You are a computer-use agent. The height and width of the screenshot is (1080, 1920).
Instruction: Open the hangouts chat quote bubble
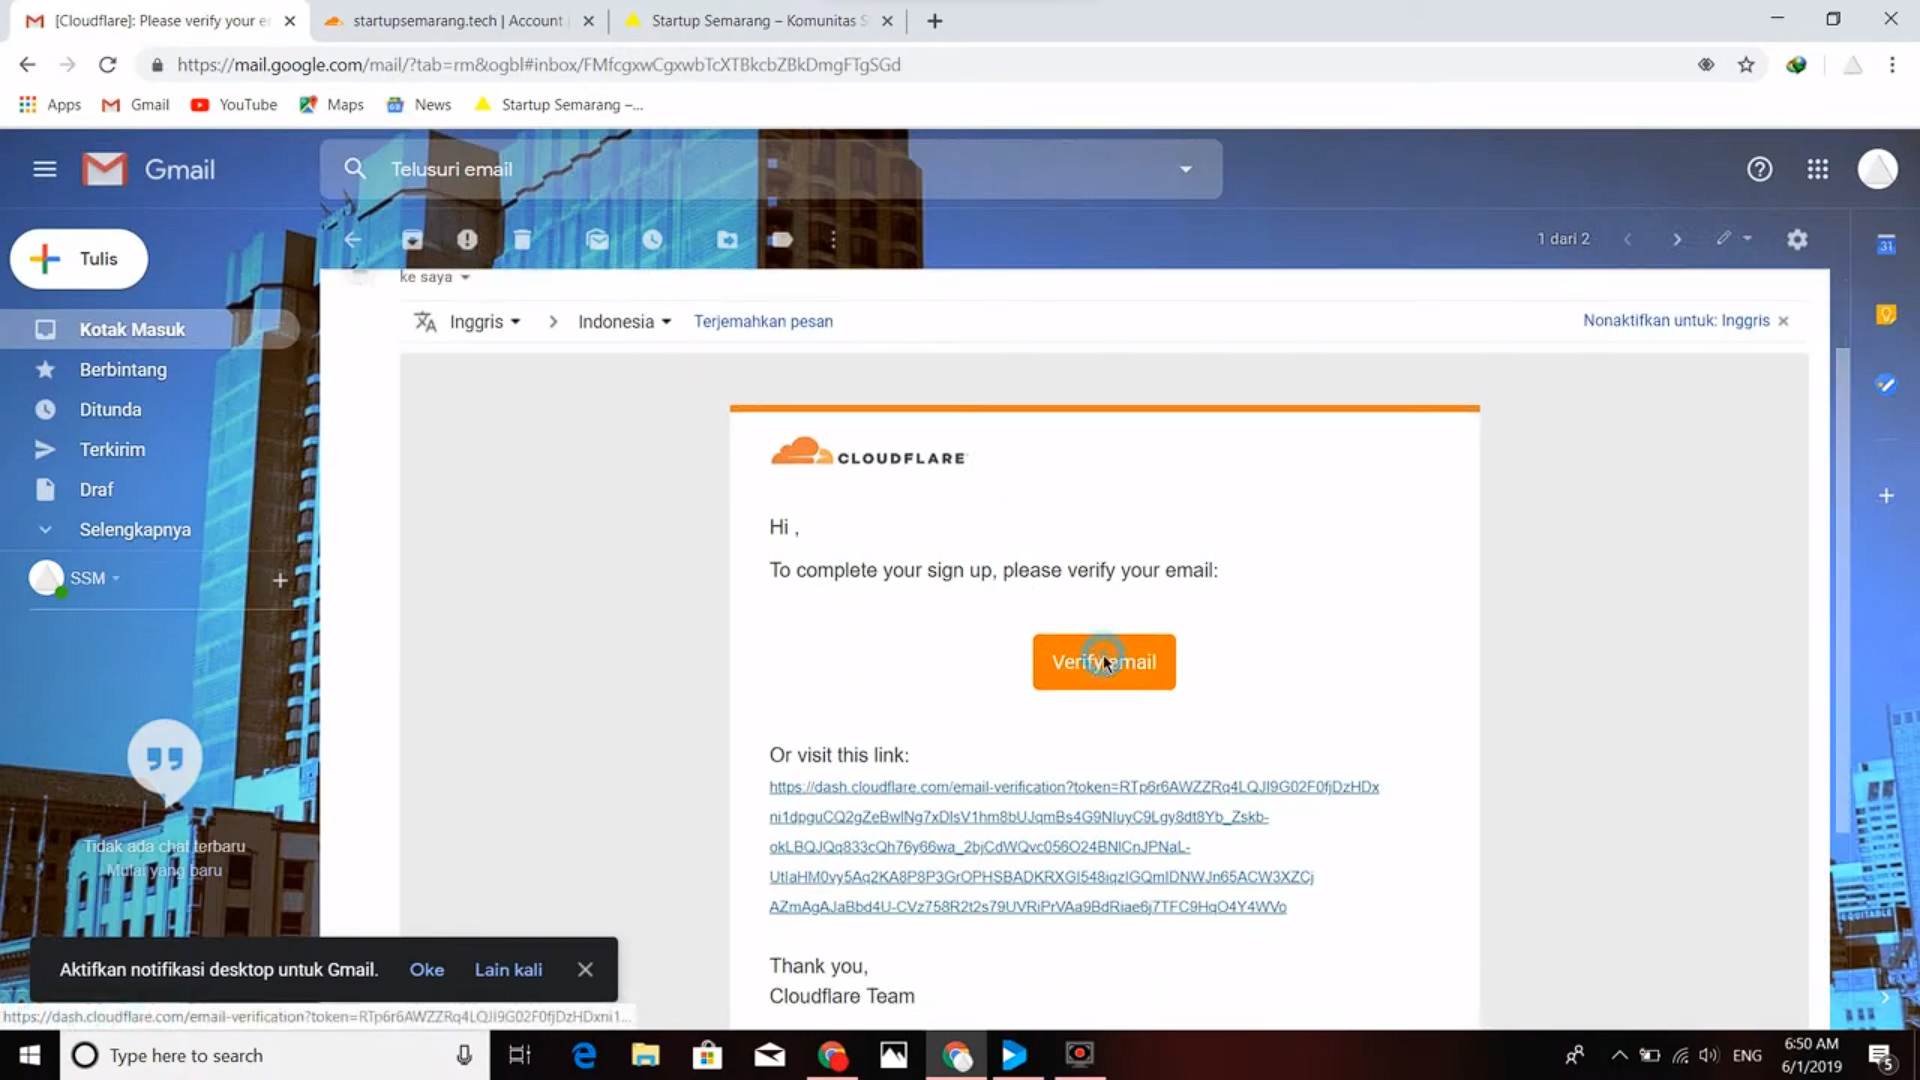pyautogui.click(x=164, y=760)
